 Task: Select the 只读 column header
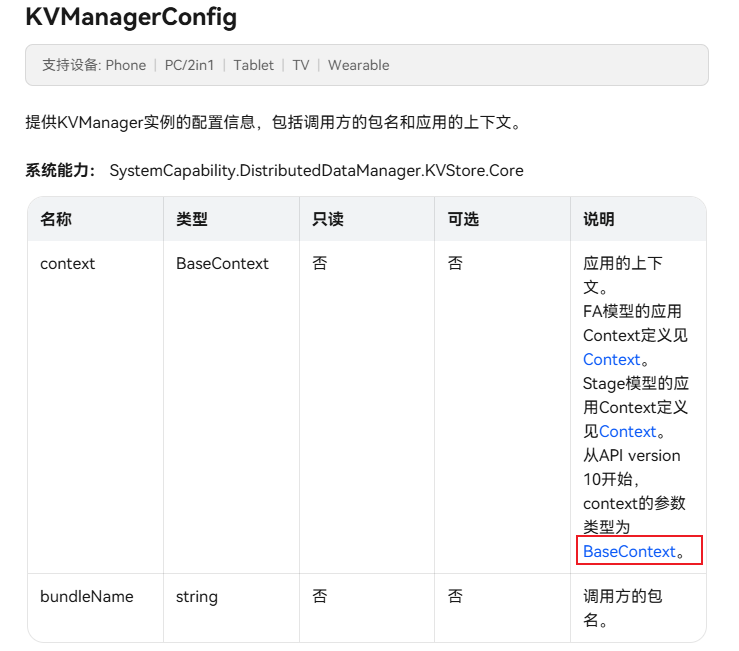[x=328, y=219]
